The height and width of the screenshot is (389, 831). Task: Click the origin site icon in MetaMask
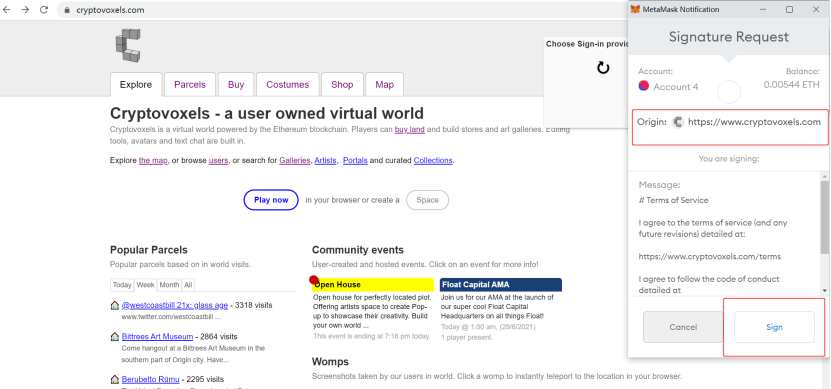677,122
